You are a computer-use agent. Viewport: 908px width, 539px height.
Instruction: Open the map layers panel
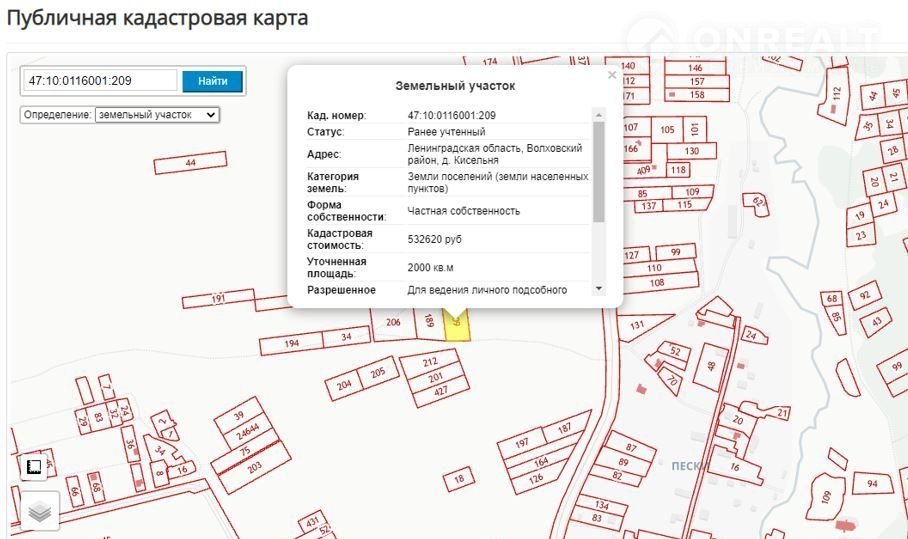(39, 511)
